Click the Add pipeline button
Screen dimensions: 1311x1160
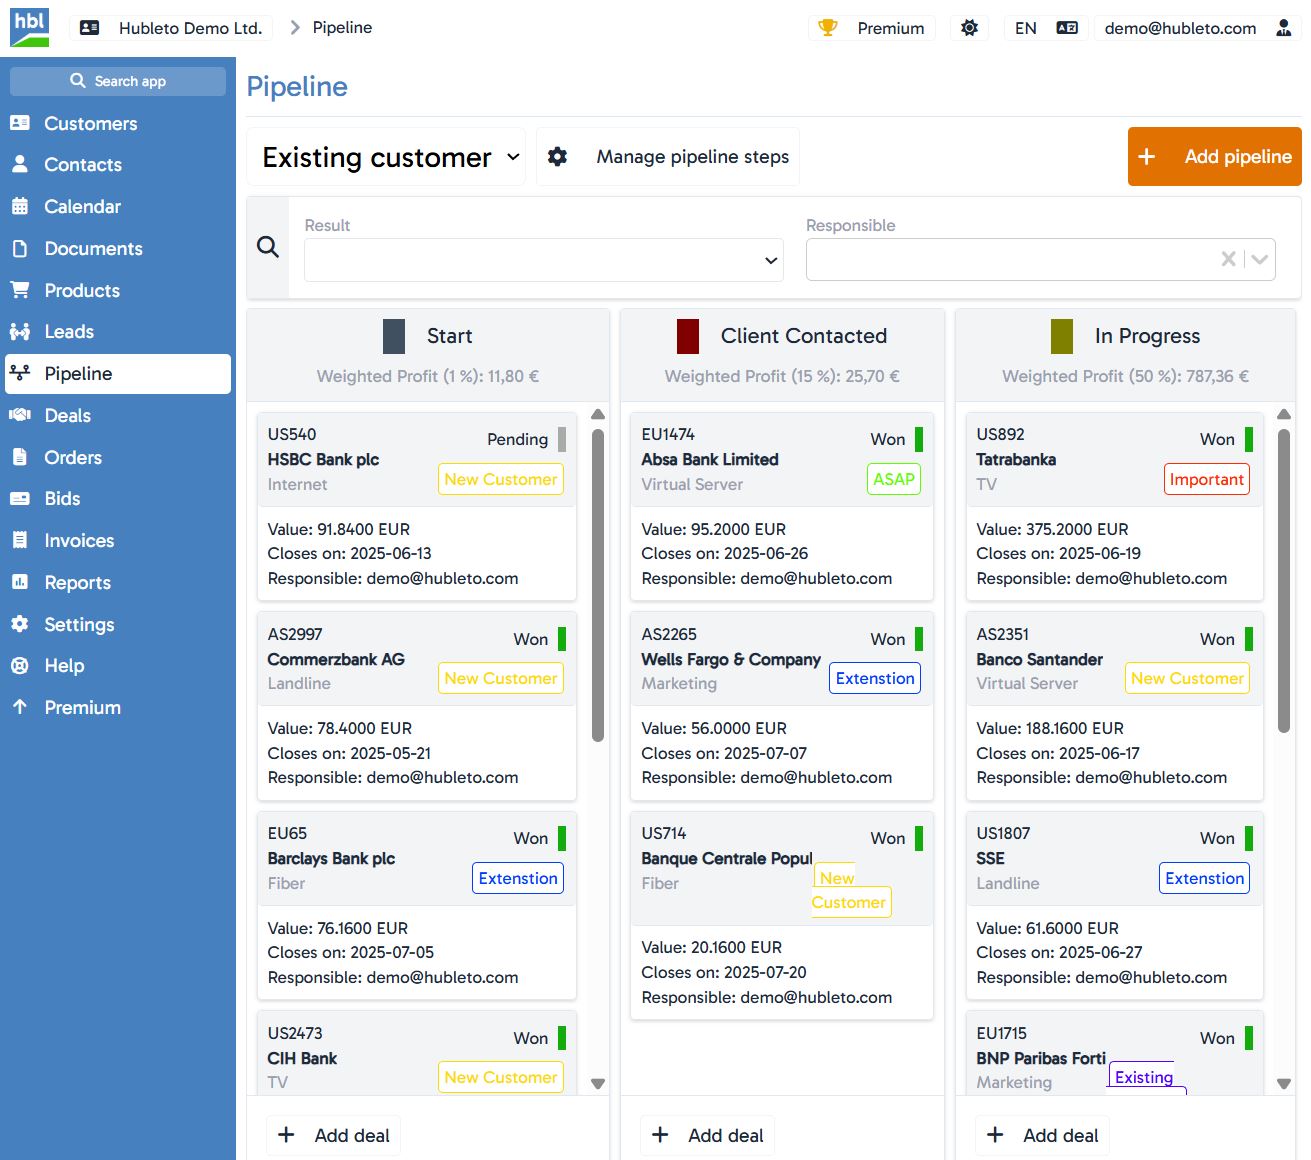point(1213,157)
